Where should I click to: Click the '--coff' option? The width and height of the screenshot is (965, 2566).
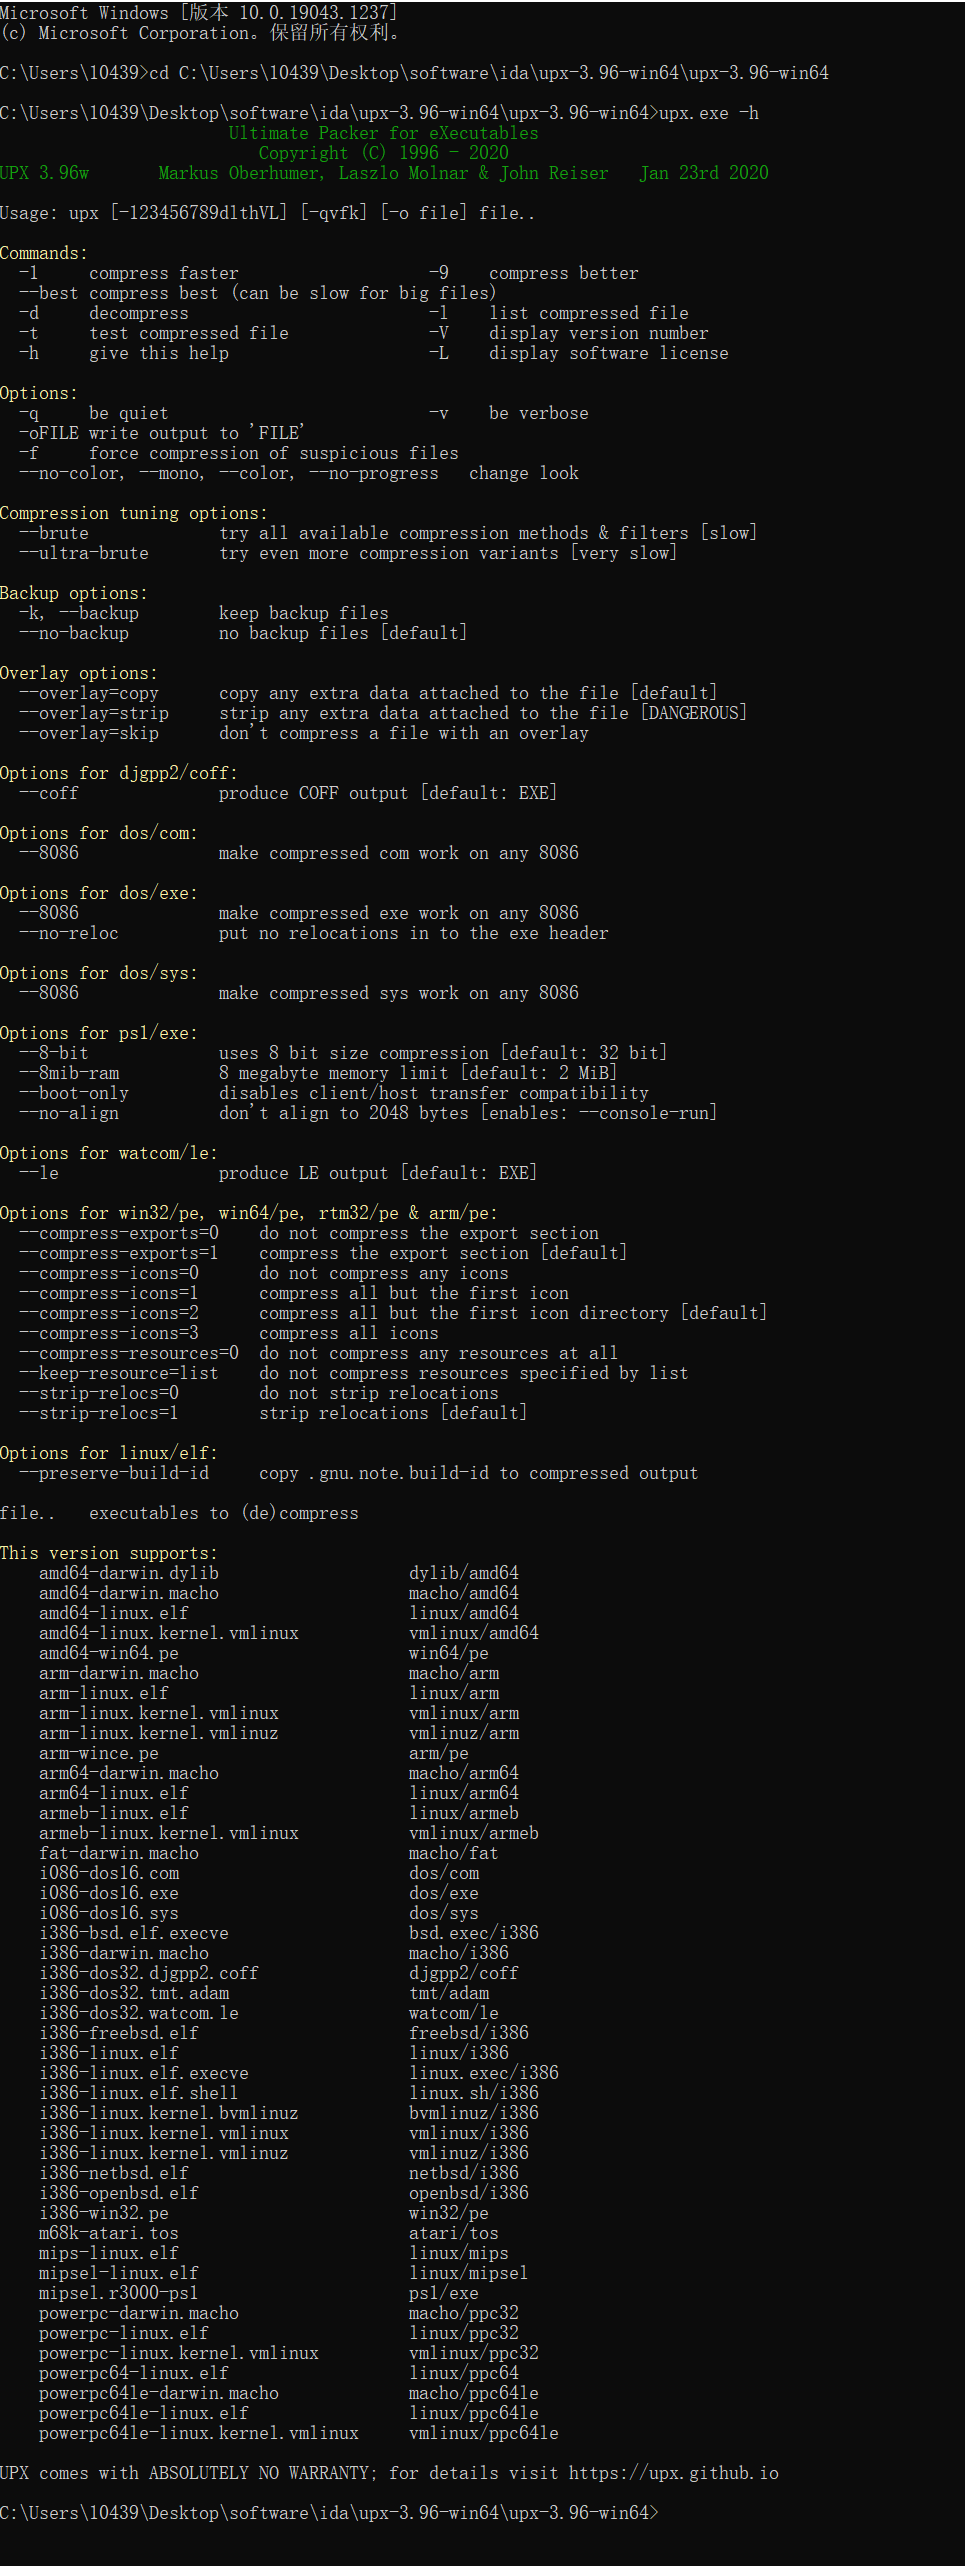(49, 793)
